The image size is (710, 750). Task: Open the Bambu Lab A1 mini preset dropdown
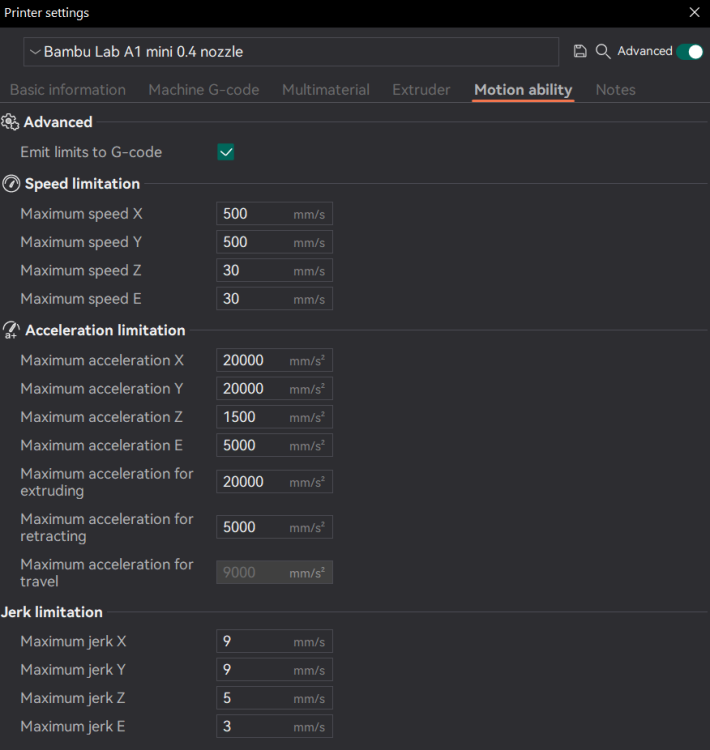[x=290, y=52]
